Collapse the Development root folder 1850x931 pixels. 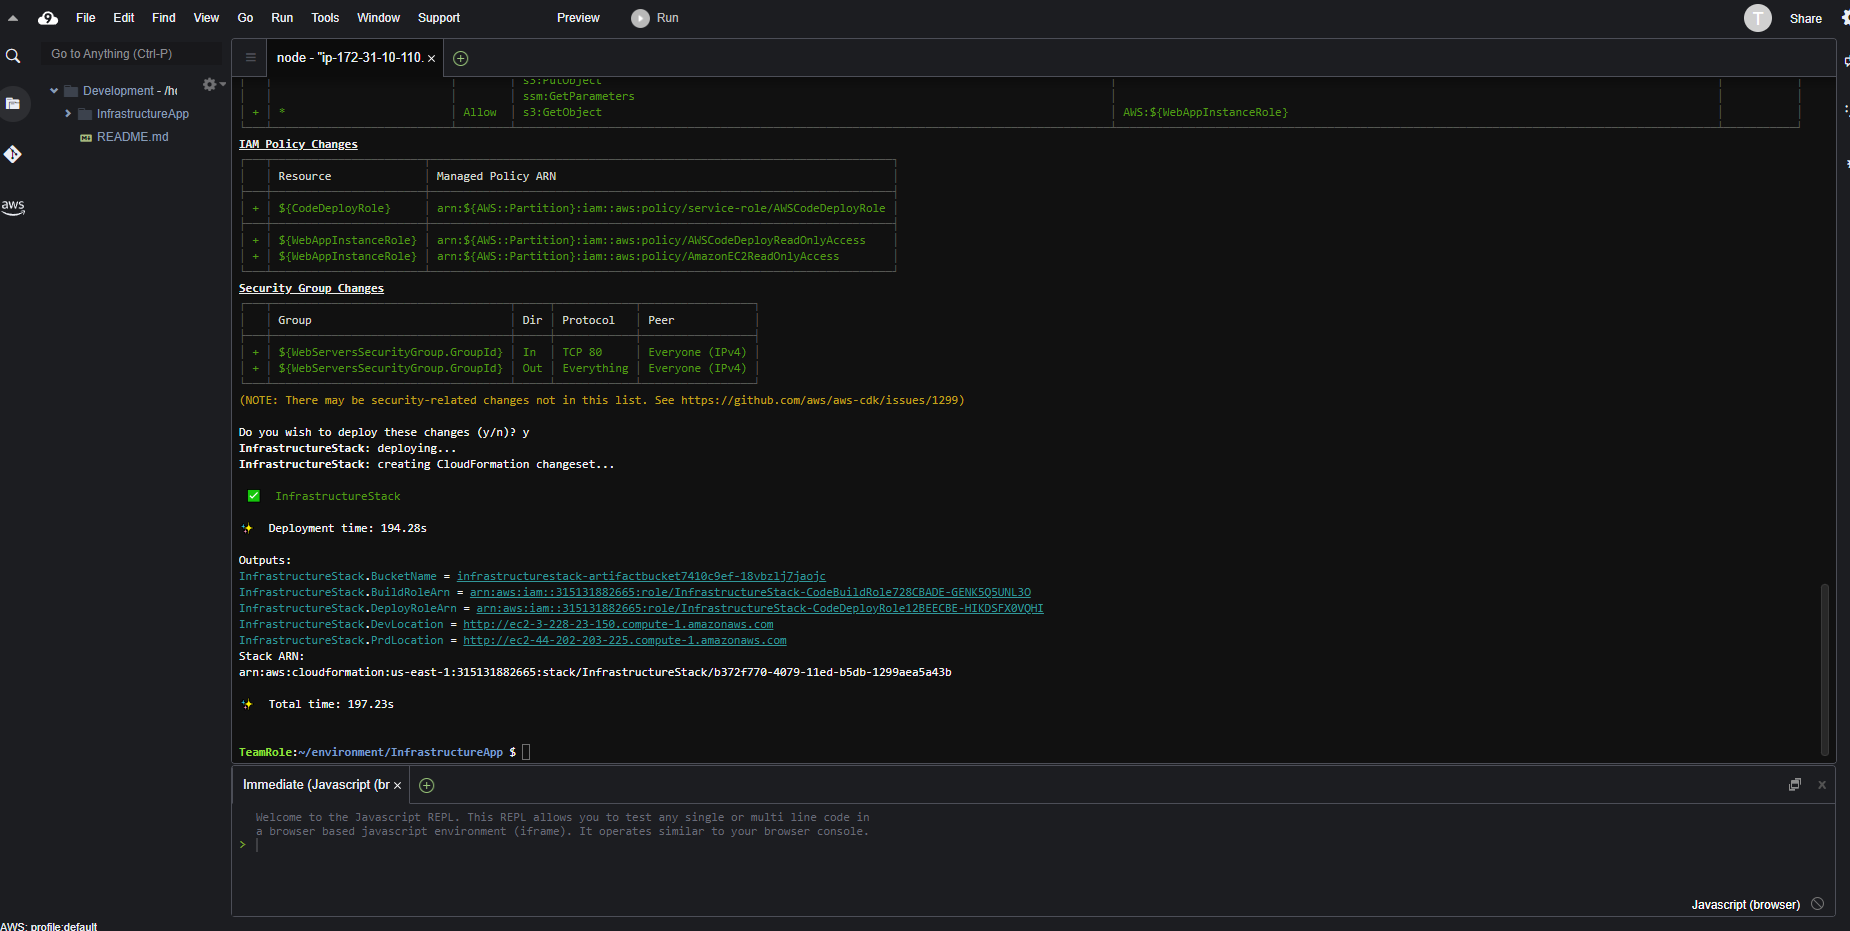pyautogui.click(x=54, y=91)
